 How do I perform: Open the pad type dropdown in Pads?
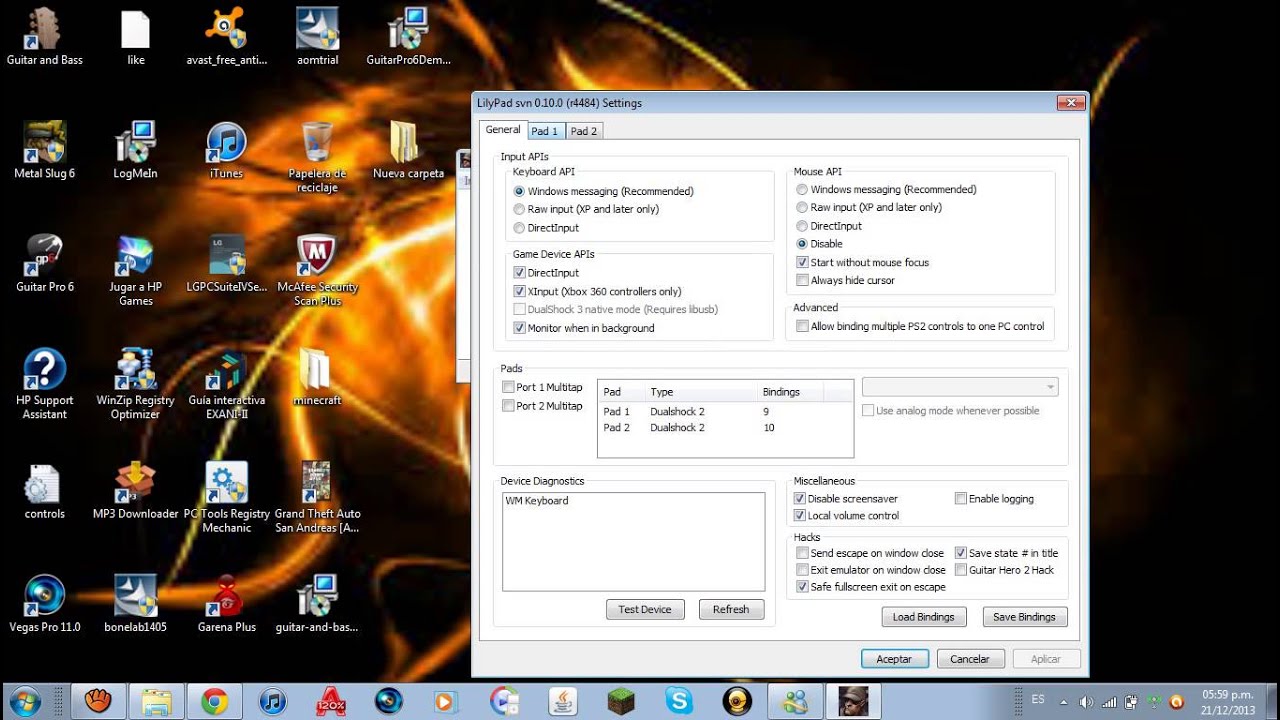[959, 387]
